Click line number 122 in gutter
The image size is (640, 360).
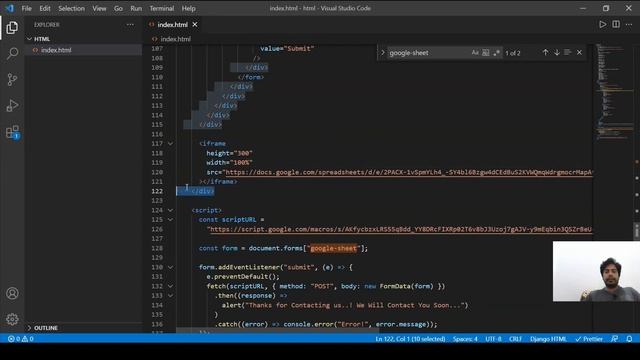coord(157,191)
